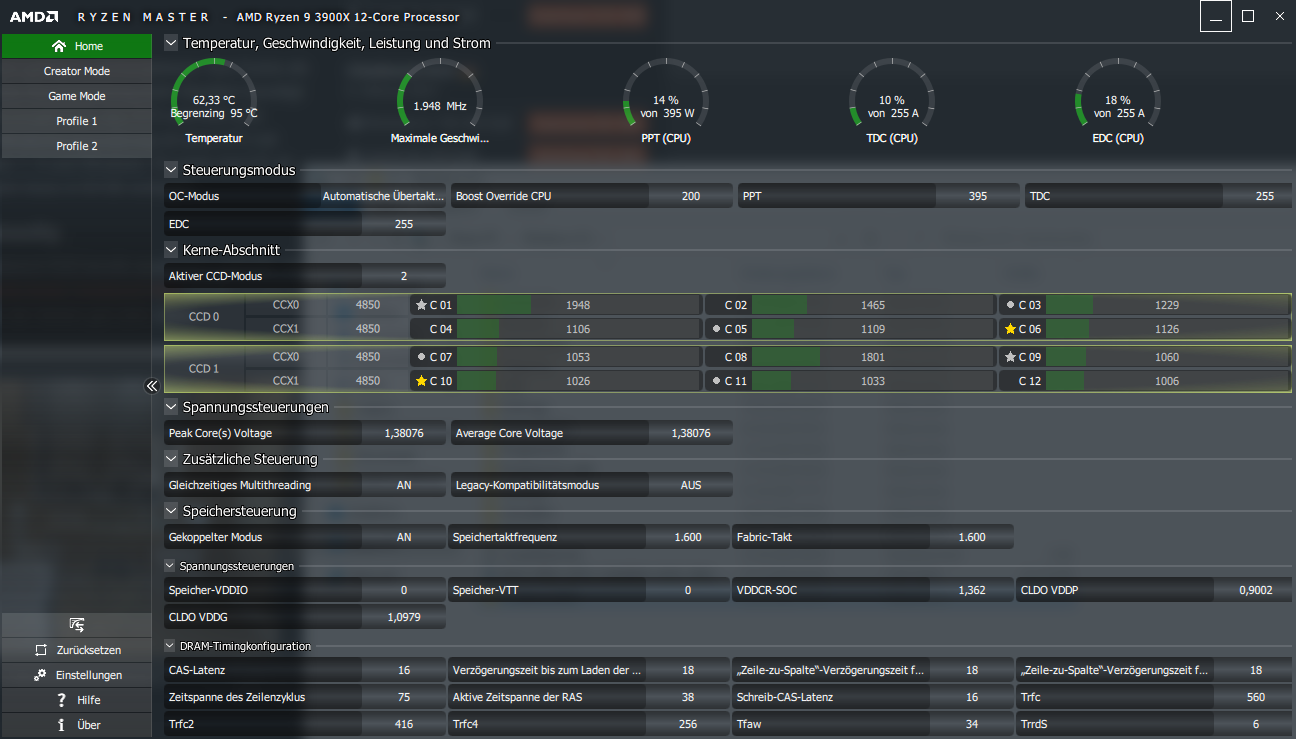Viewport: 1296px width, 739px height.
Task: Open the Über about dialog
Action: pyautogui.click(x=76, y=725)
